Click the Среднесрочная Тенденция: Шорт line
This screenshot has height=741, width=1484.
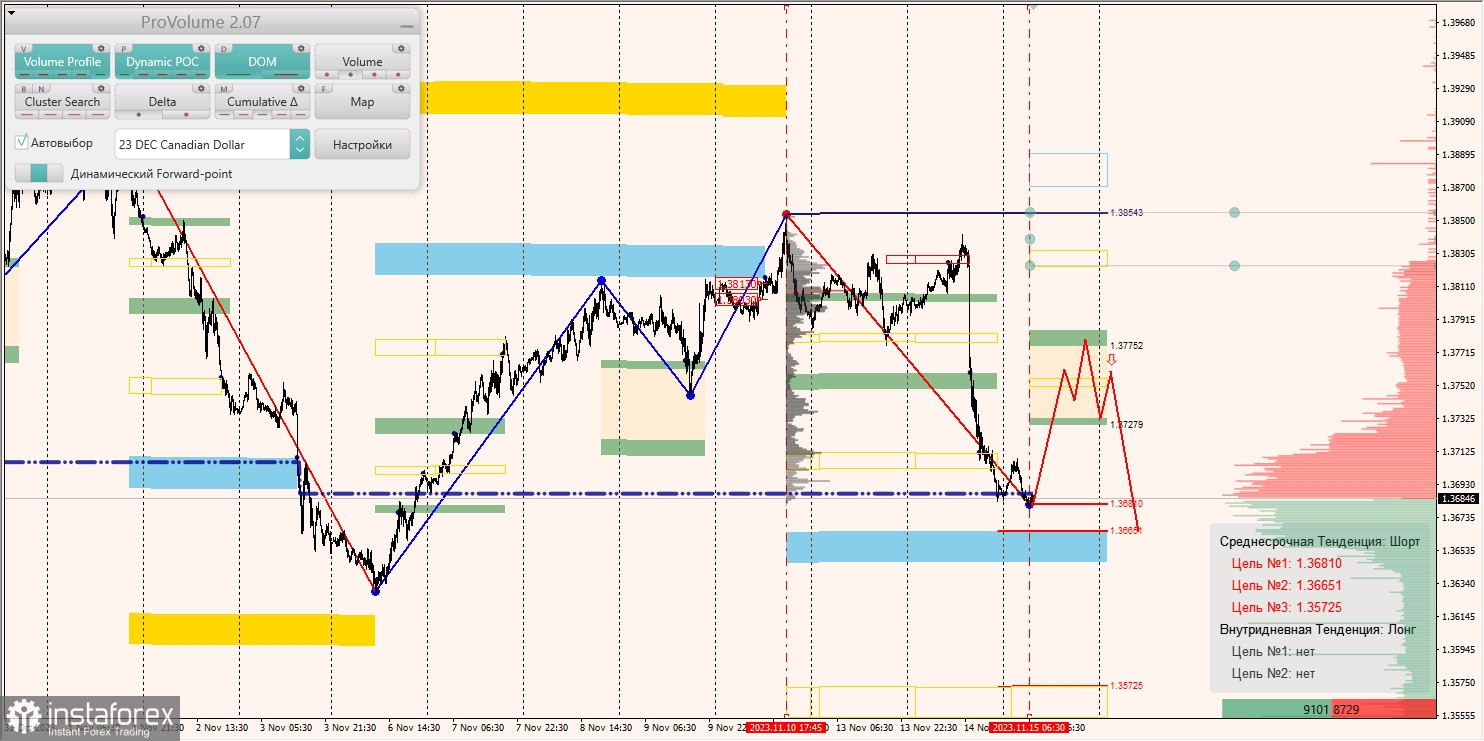tap(1319, 541)
